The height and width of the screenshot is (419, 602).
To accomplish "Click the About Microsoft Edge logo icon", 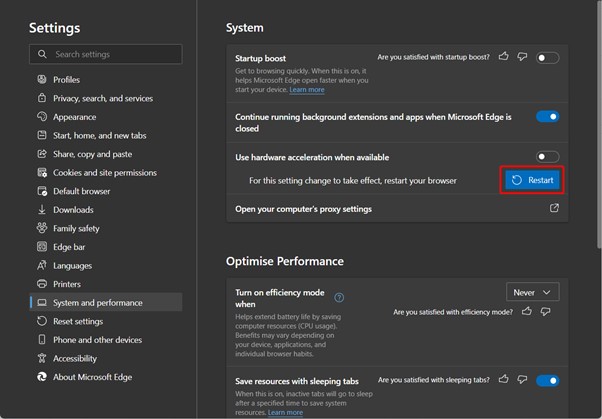I will coord(42,377).
